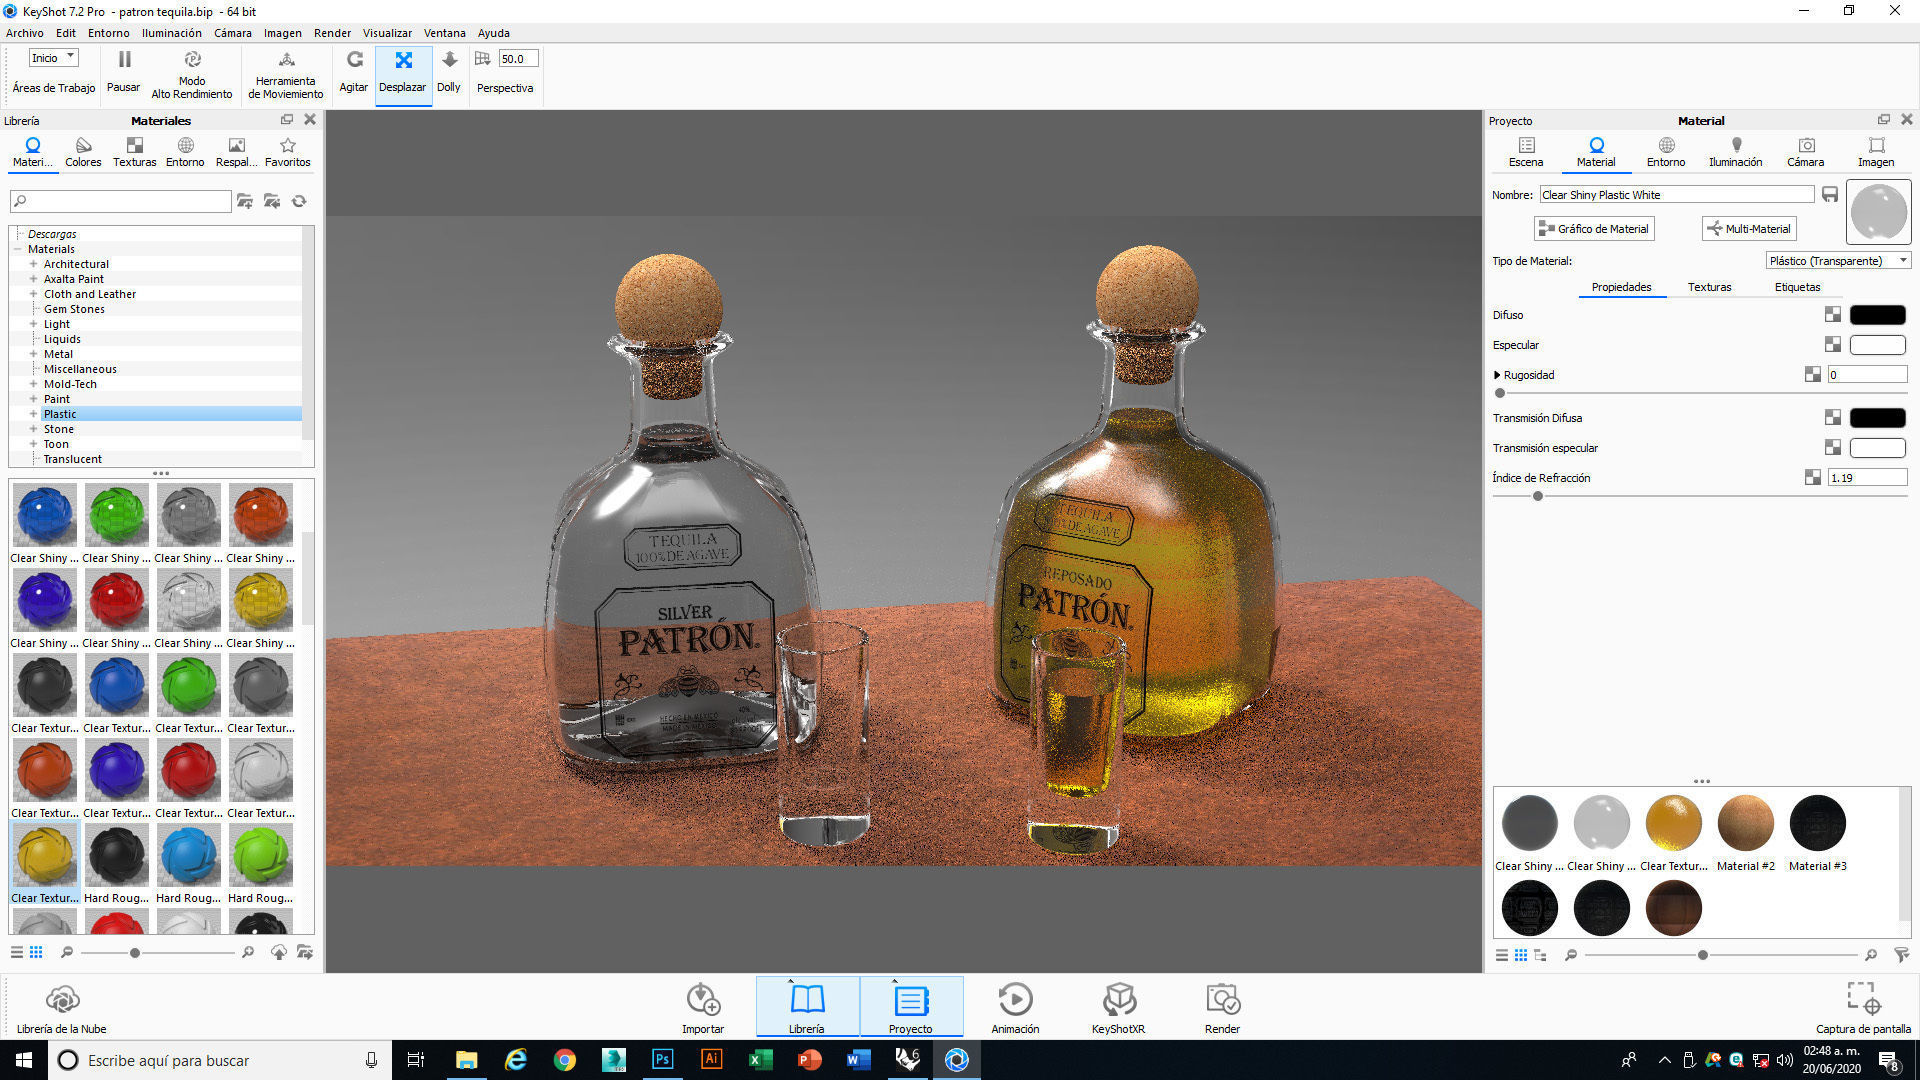
Task: Expand Metal material folder
Action: point(33,354)
